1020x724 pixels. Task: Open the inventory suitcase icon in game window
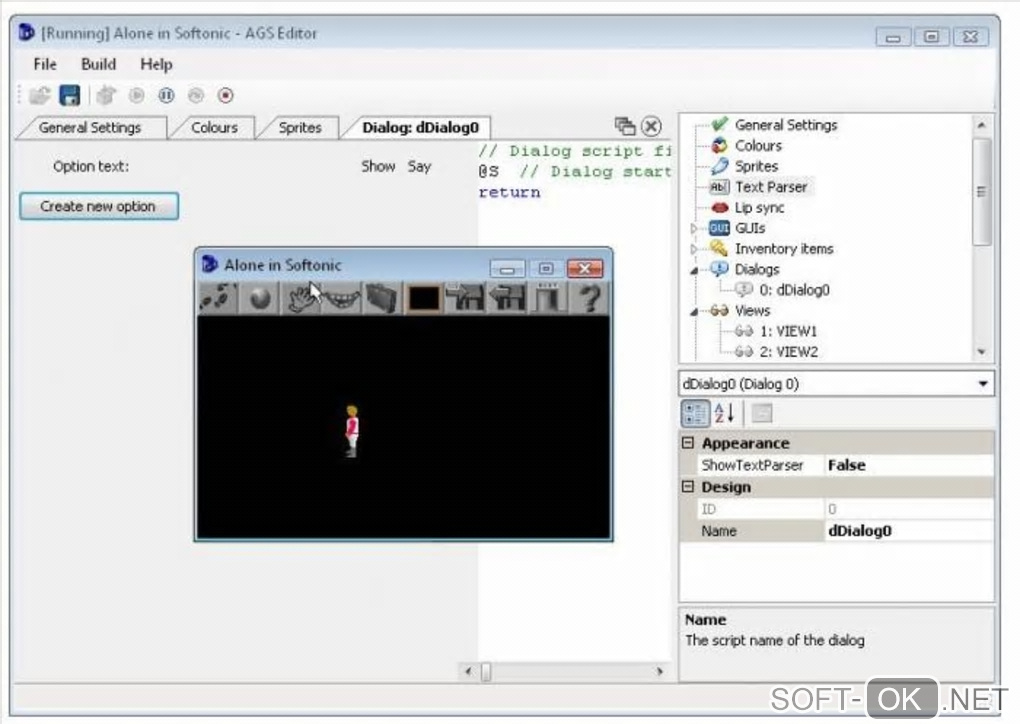(382, 299)
